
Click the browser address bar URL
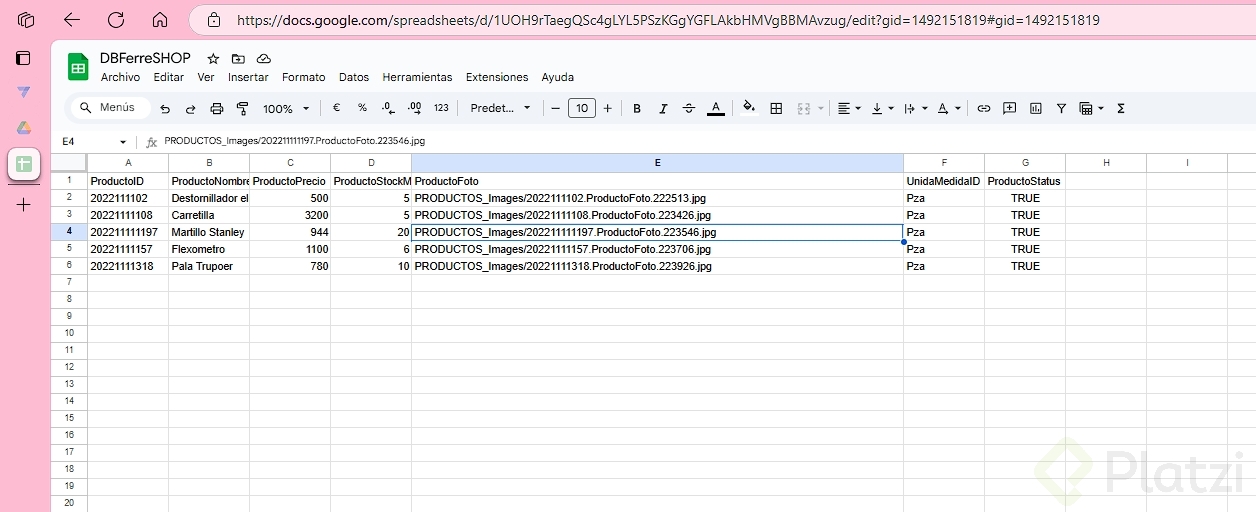[668, 20]
